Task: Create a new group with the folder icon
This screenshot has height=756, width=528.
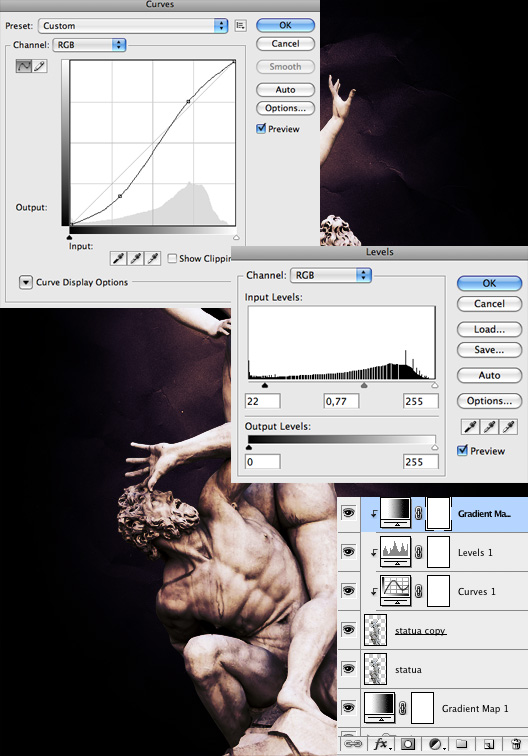Action: tap(462, 743)
